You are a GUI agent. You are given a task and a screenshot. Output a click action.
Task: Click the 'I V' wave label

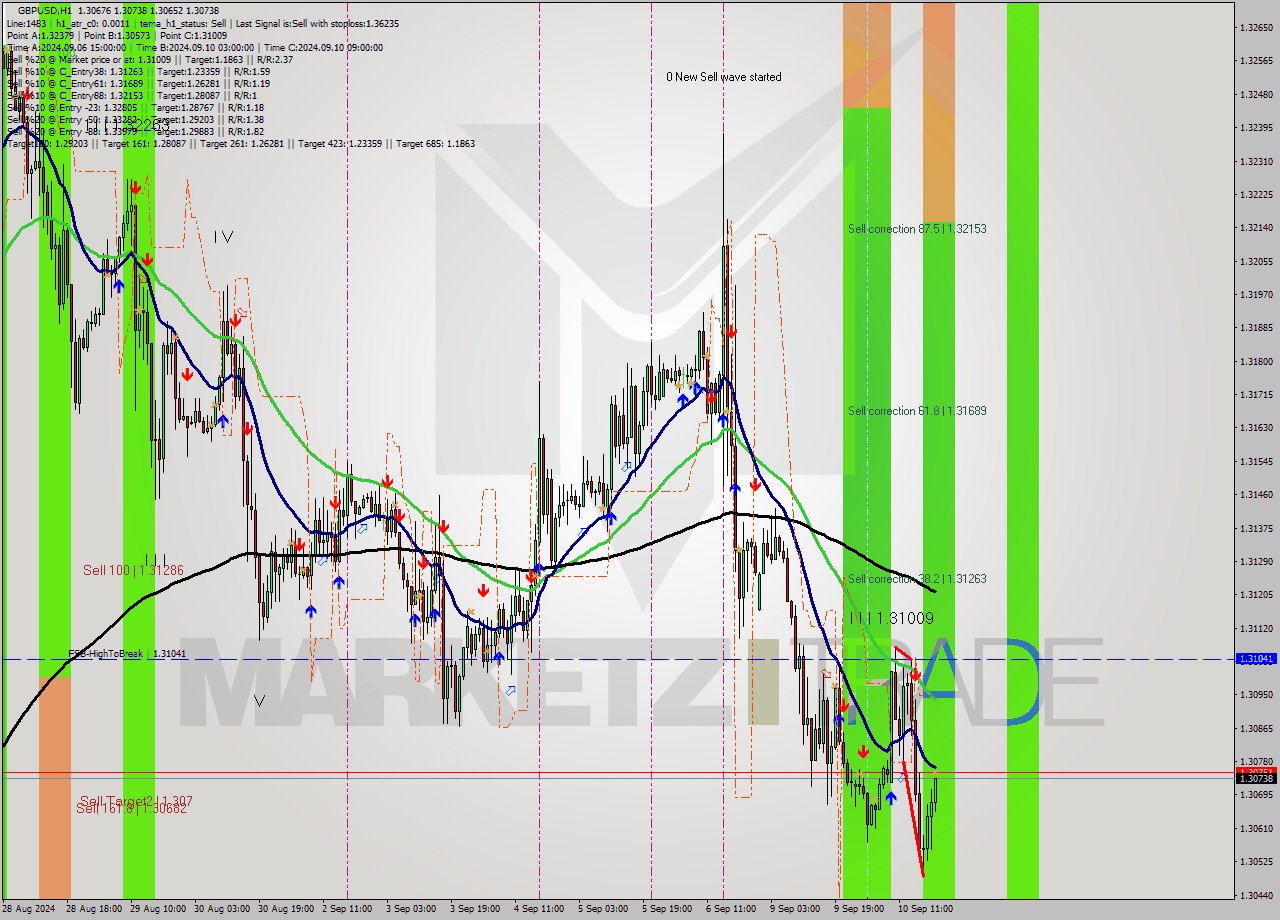pyautogui.click(x=223, y=237)
